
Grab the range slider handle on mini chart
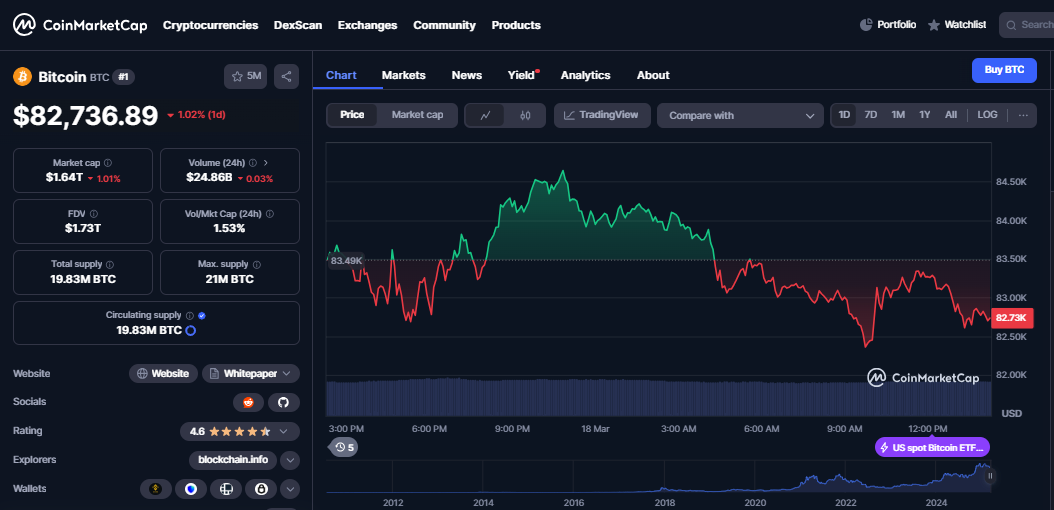(989, 476)
